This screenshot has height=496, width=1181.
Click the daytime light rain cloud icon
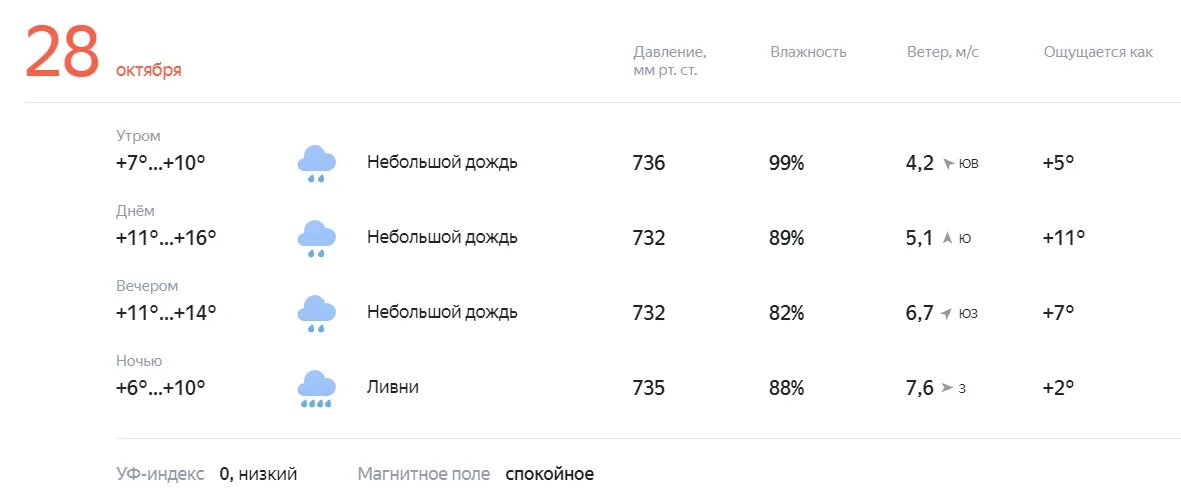(316, 238)
